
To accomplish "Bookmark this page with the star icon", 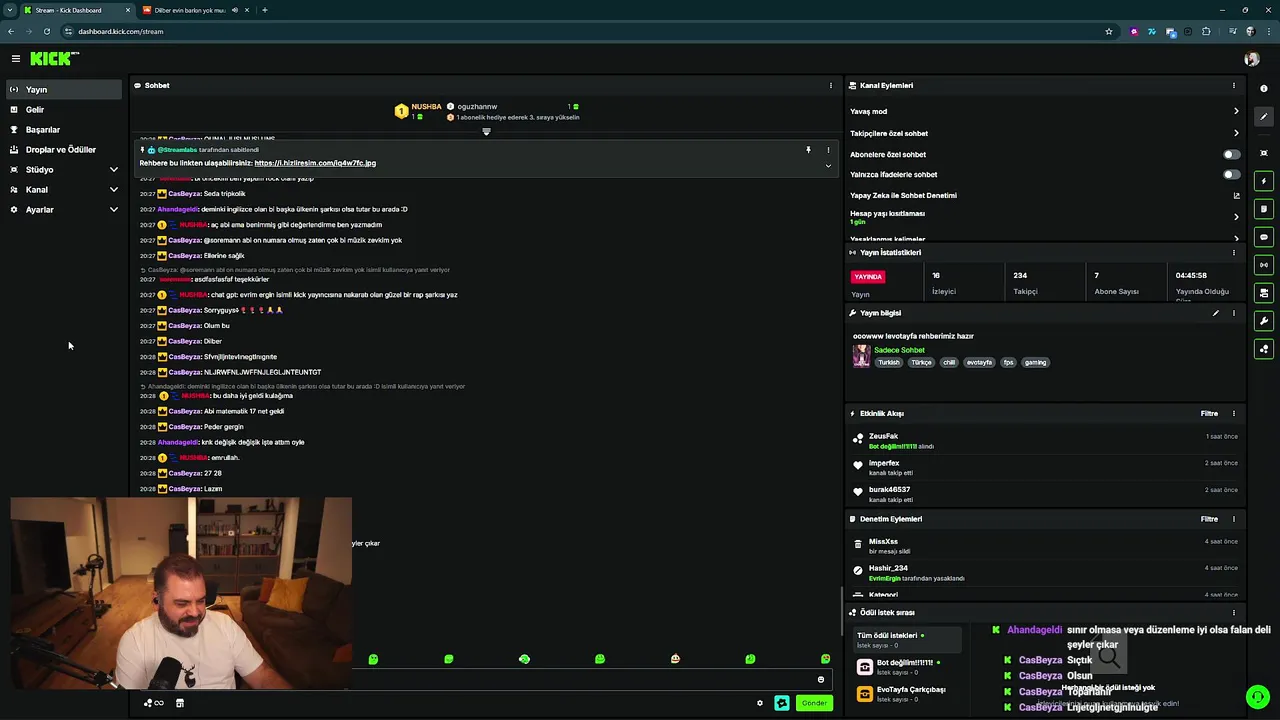I will (1109, 31).
